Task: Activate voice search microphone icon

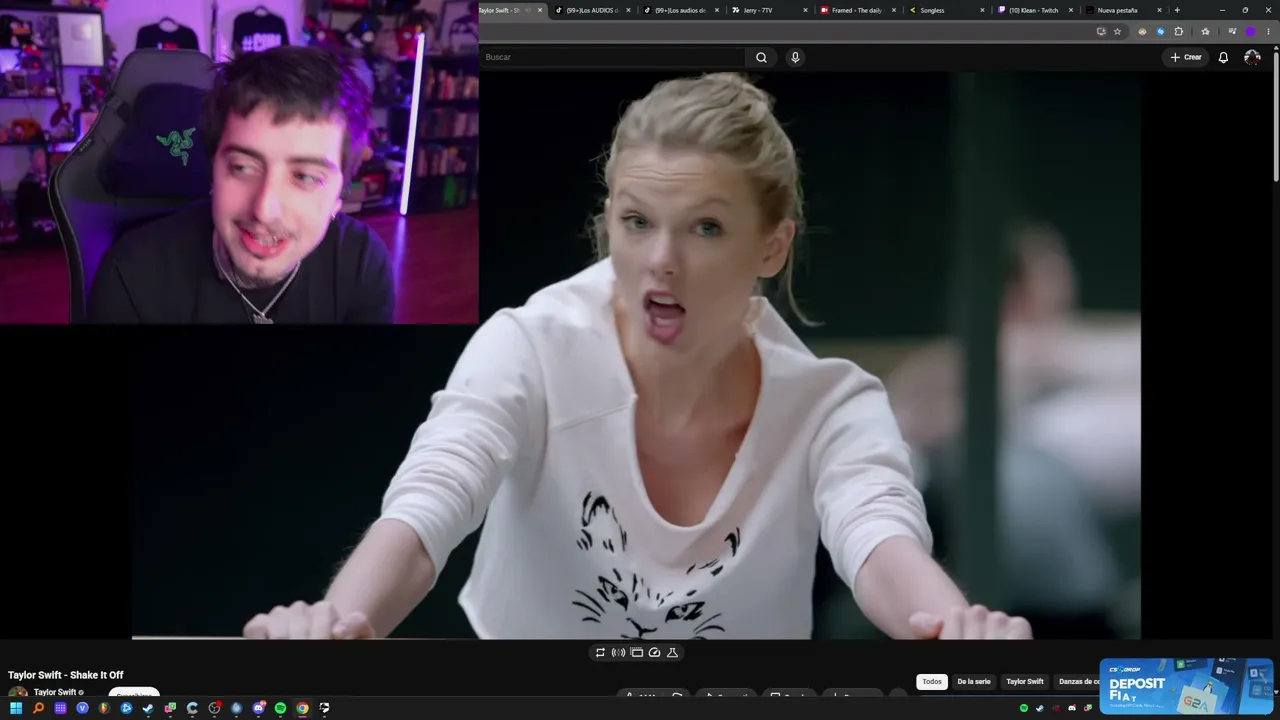Action: coord(795,57)
